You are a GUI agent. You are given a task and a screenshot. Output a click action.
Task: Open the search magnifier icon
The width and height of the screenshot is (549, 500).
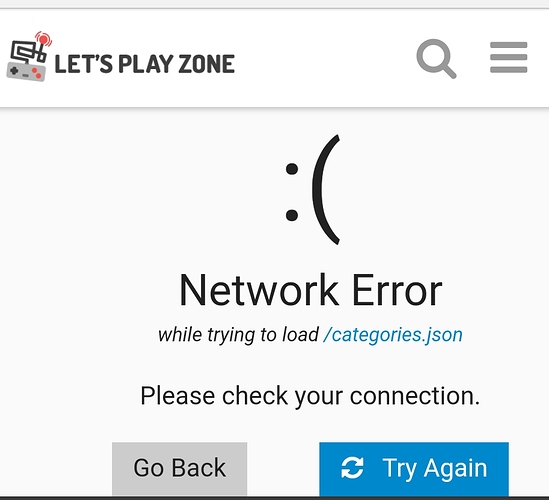click(436, 58)
